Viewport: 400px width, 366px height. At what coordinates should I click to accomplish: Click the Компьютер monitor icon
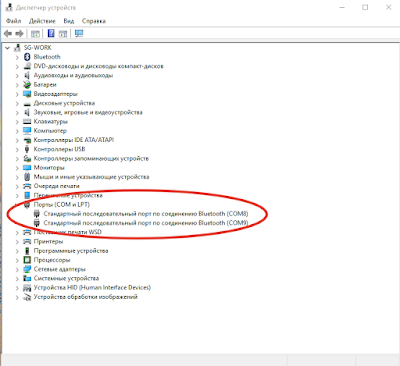[x=27, y=131]
